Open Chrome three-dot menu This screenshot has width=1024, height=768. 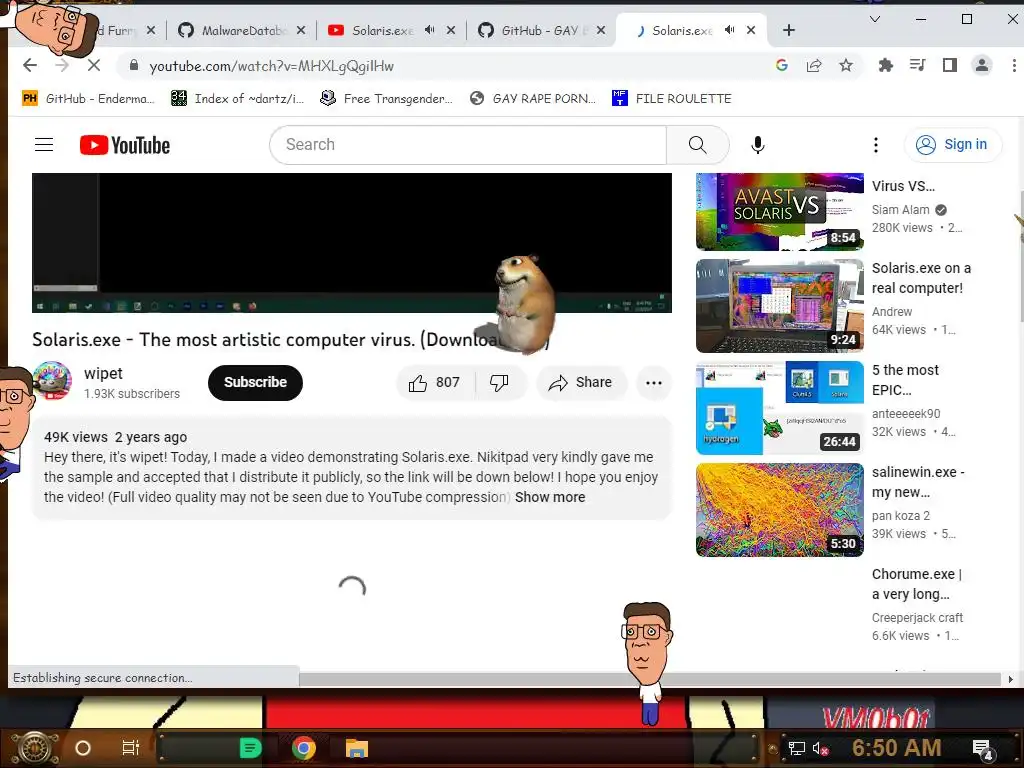click(x=1014, y=65)
